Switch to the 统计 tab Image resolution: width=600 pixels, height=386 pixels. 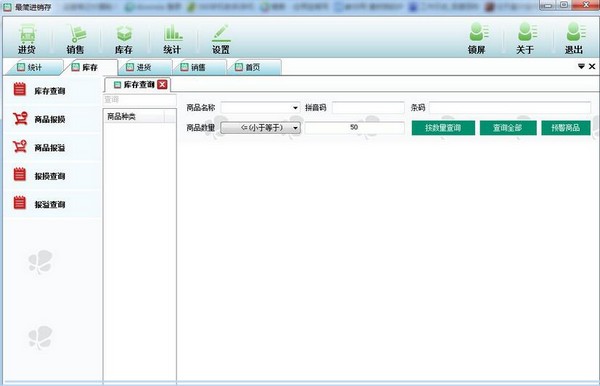point(34,67)
